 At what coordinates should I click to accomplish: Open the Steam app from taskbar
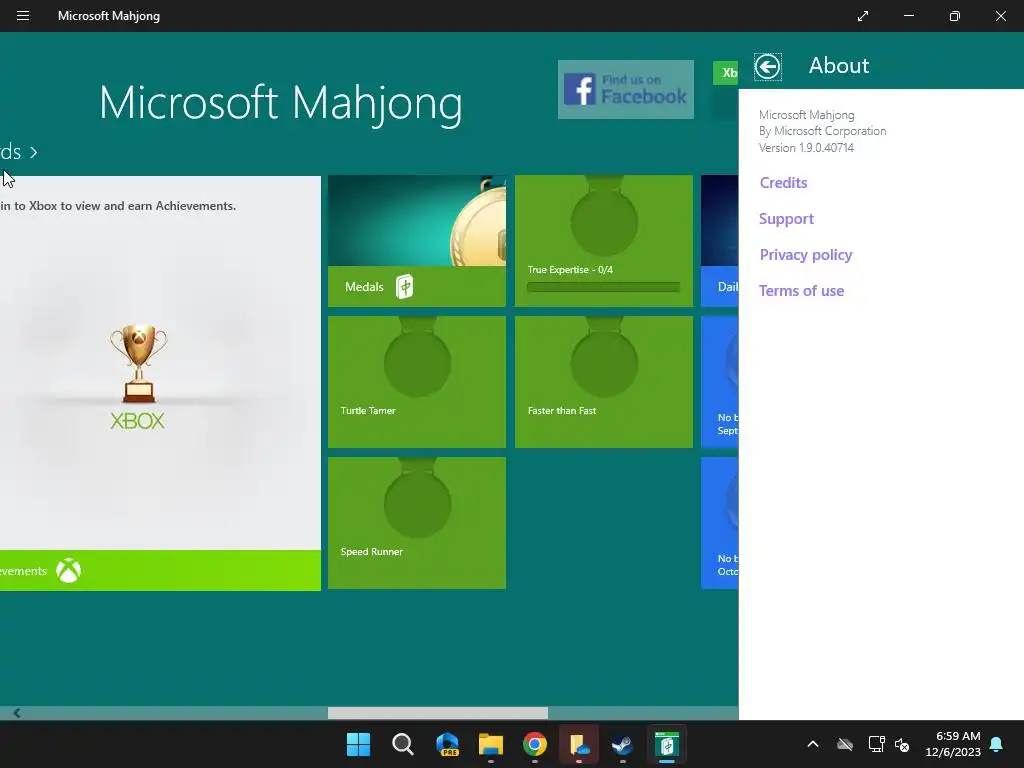coord(622,744)
